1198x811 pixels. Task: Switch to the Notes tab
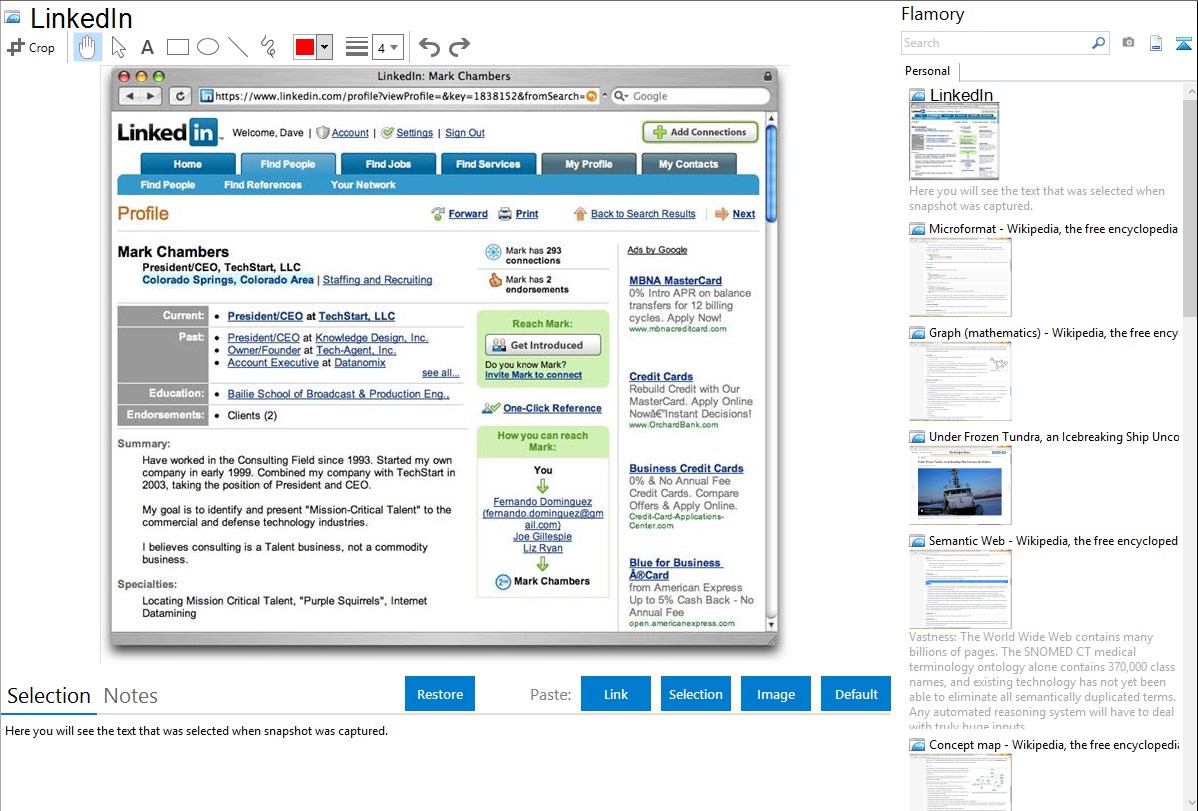pyautogui.click(x=131, y=696)
